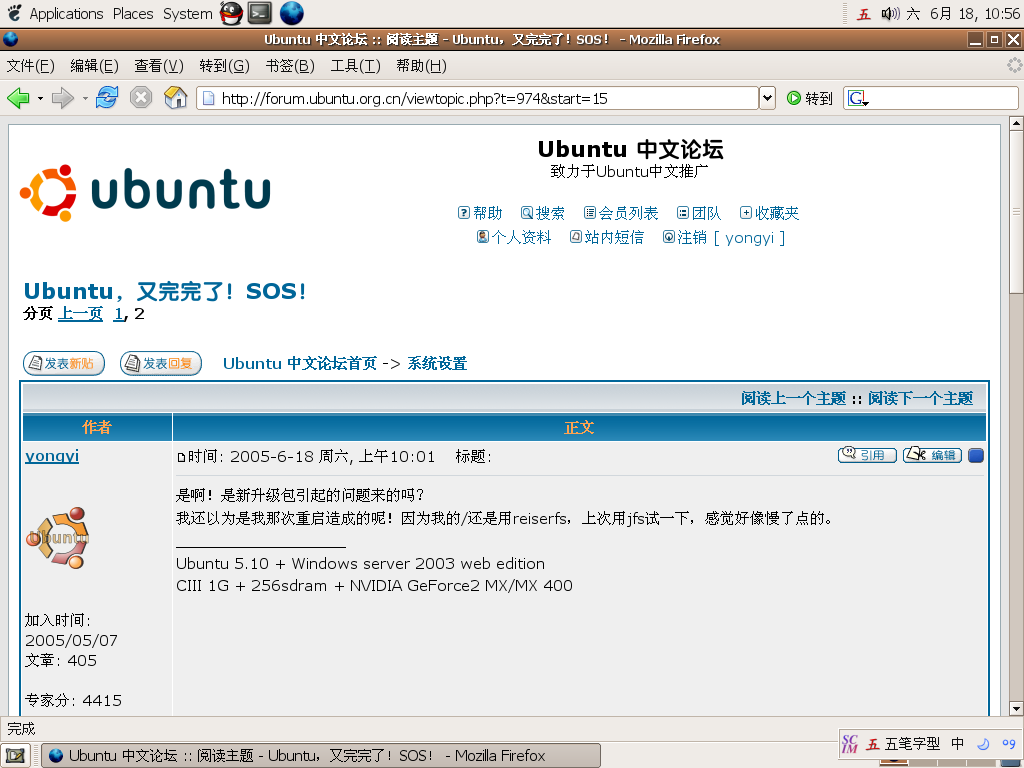
Task: Open the back button history dropdown arrow
Action: [40, 99]
